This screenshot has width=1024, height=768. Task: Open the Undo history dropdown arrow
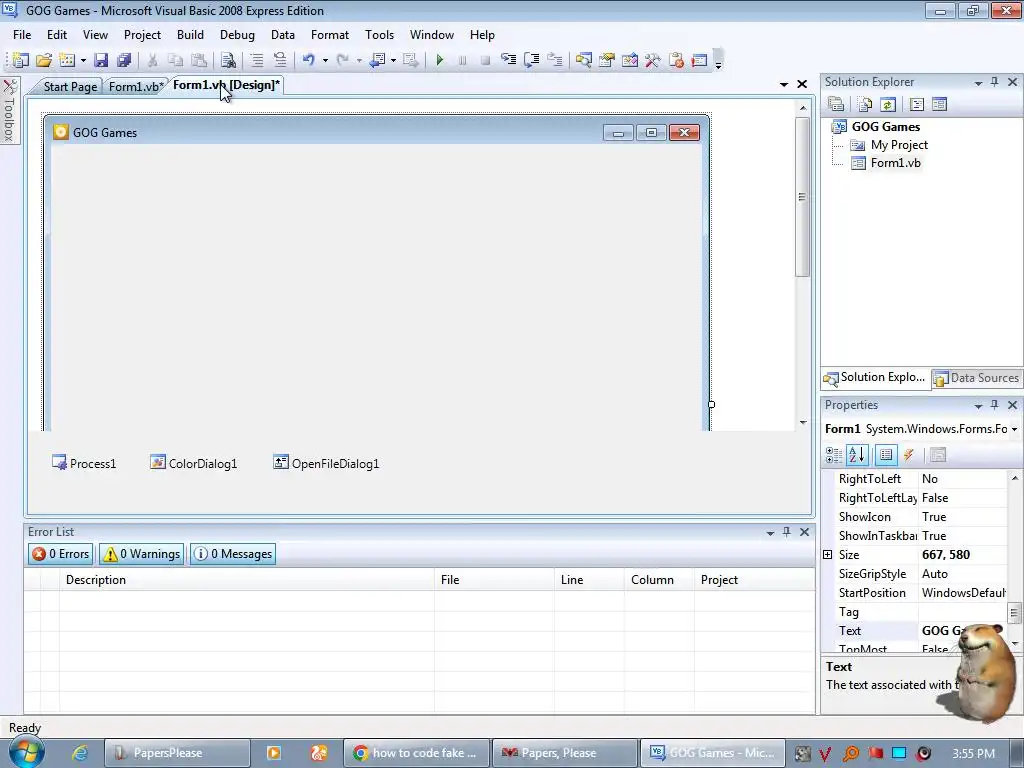pyautogui.click(x=325, y=61)
